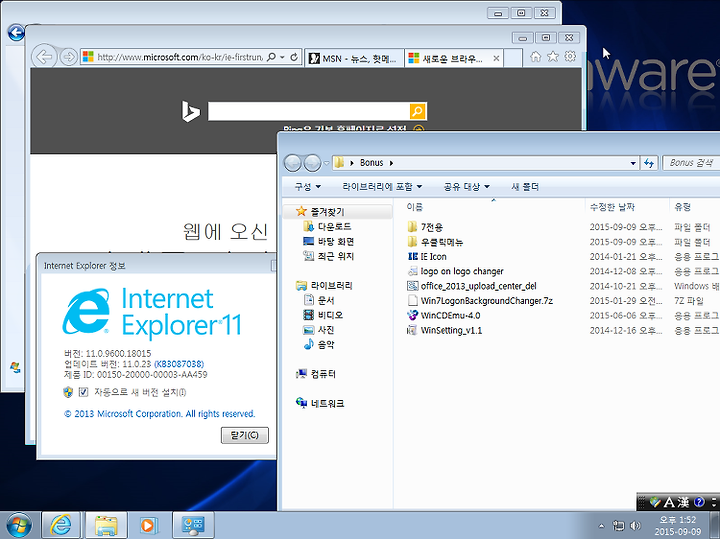
Task: Refresh the page in Internet Explorer
Action: pyautogui.click(x=294, y=57)
